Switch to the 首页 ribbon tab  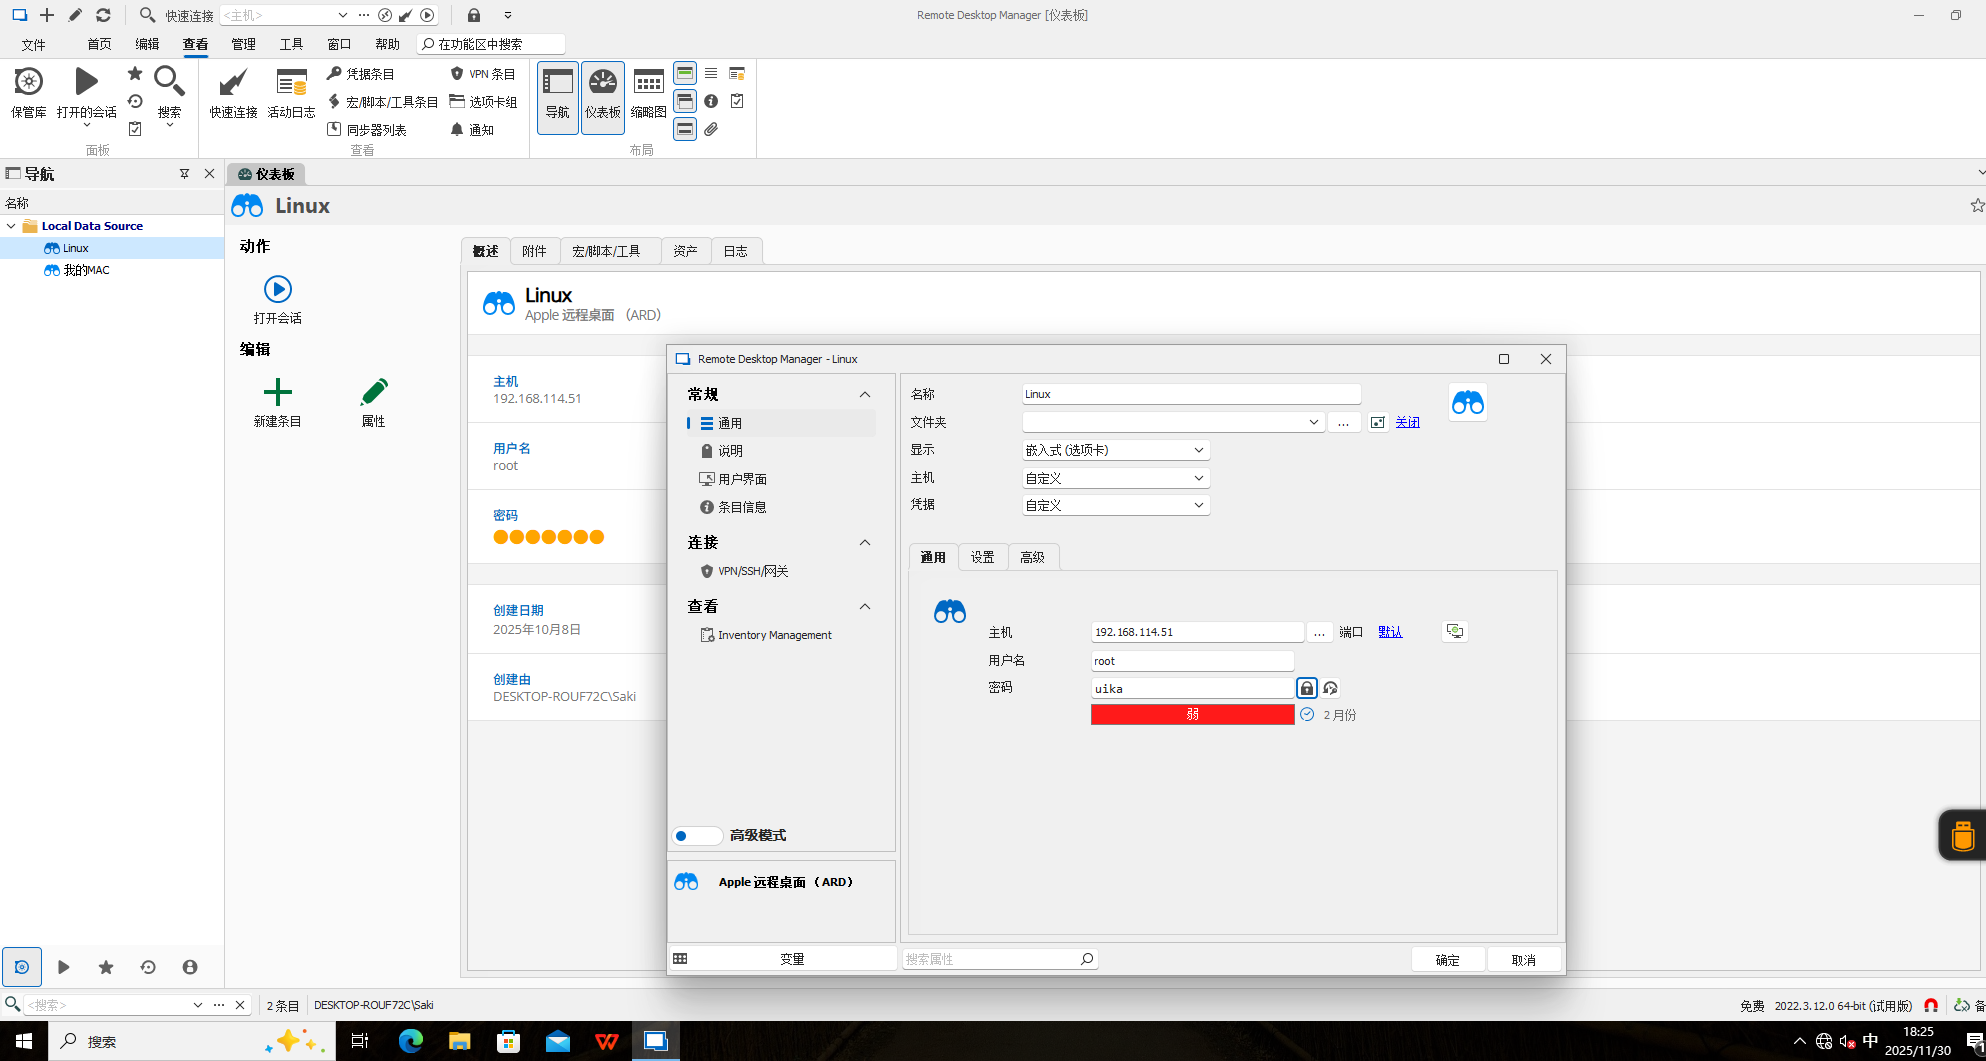click(x=100, y=45)
